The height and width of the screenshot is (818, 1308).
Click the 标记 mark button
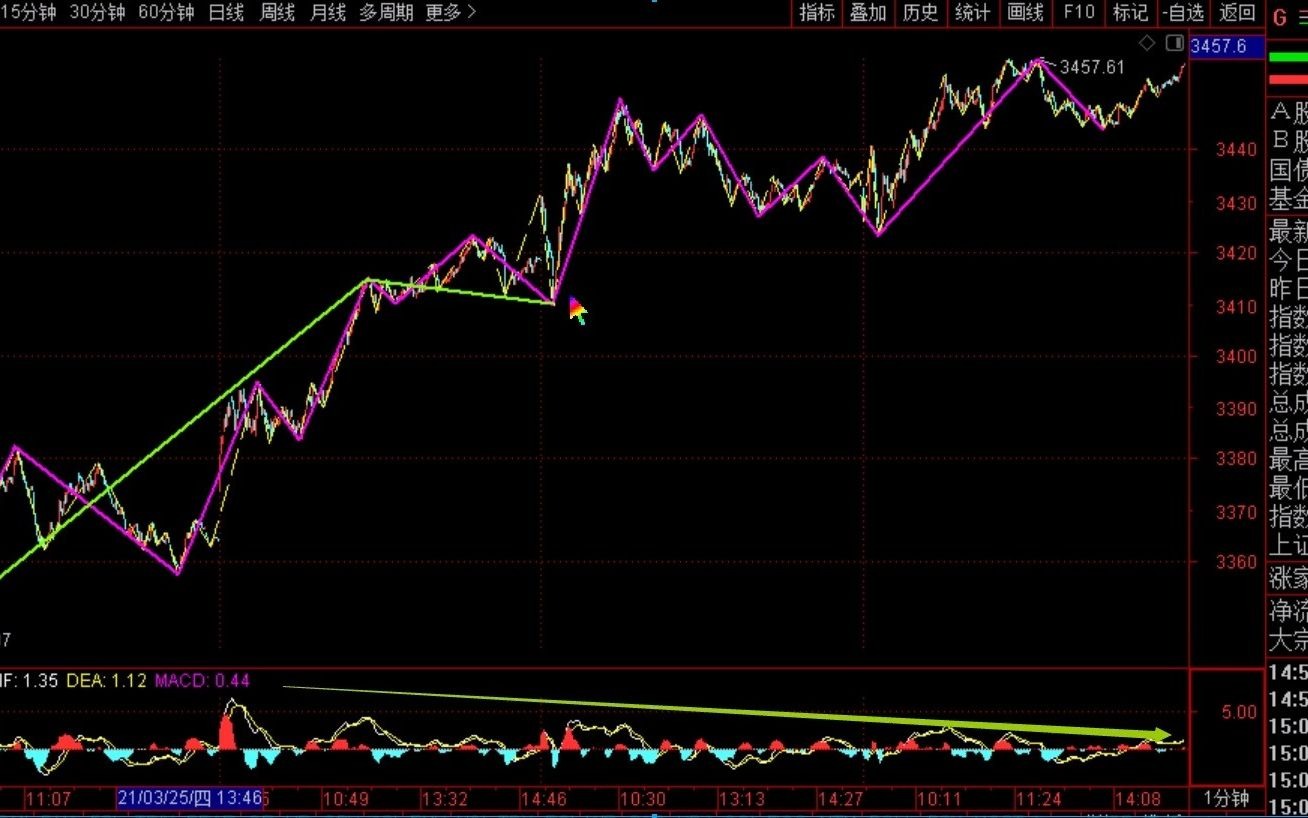[1130, 13]
